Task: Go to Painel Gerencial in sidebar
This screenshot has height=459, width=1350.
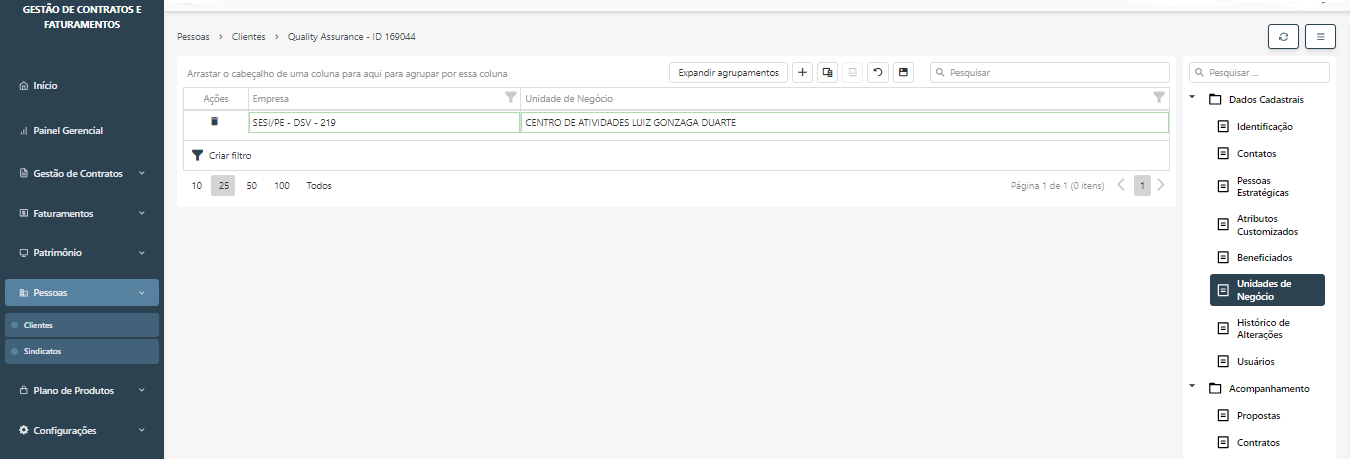Action: pyautogui.click(x=67, y=131)
